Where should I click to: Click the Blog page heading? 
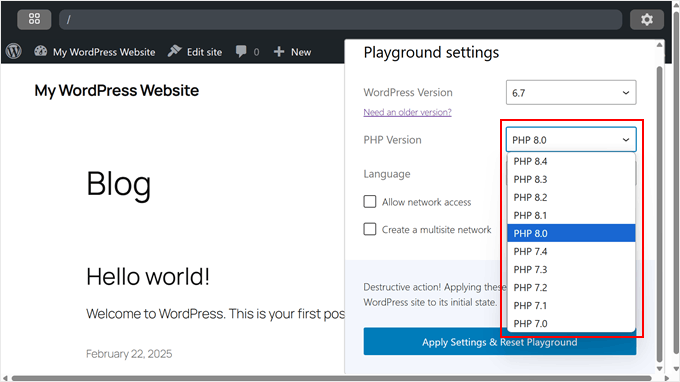[x=118, y=184]
